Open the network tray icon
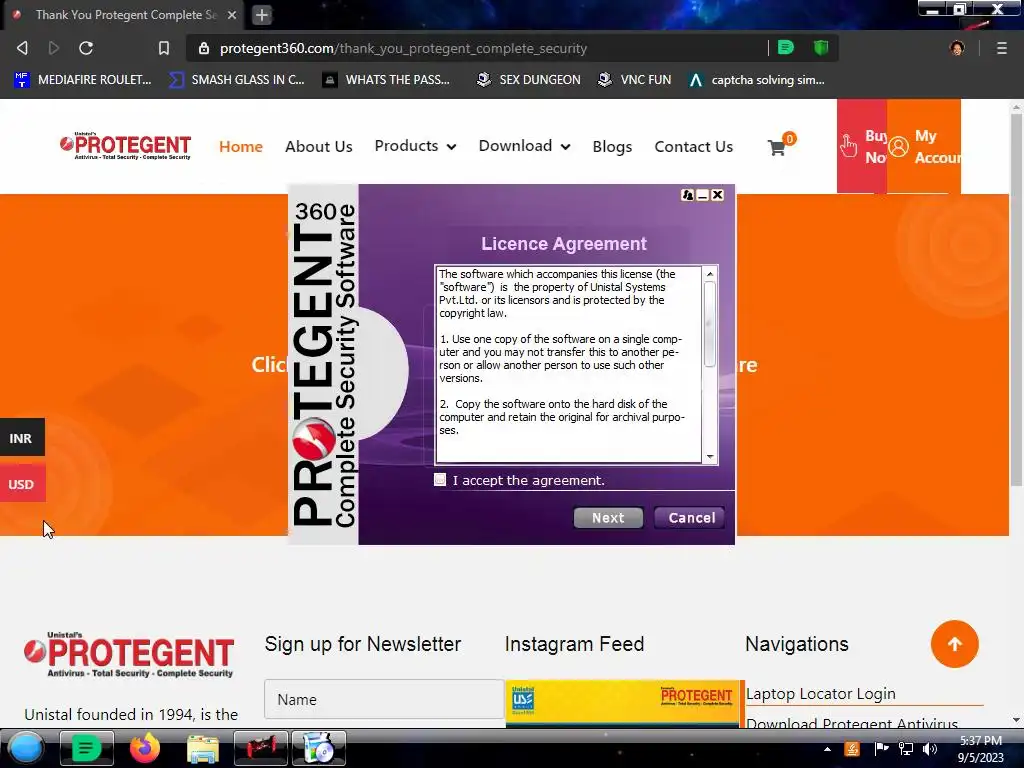Viewport: 1024px width, 768px height. [906, 749]
